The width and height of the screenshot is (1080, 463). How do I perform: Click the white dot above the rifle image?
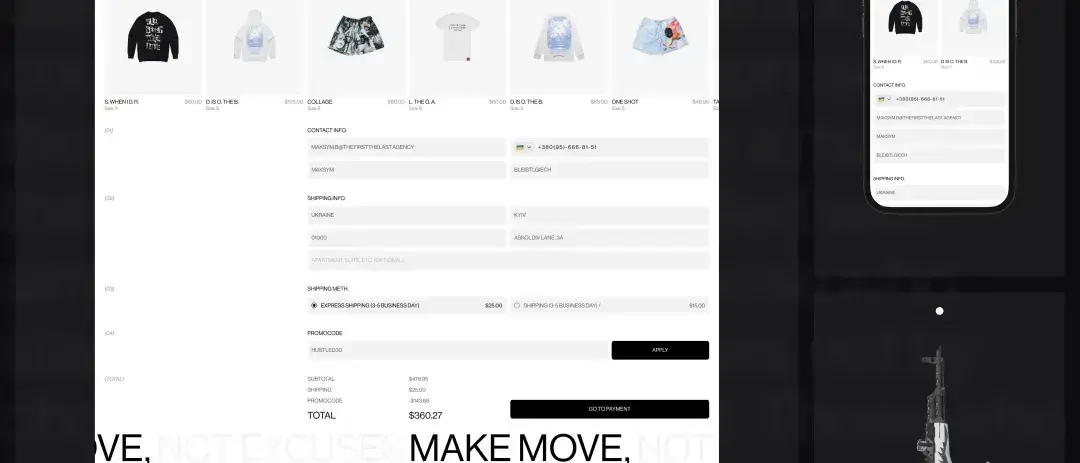939,311
